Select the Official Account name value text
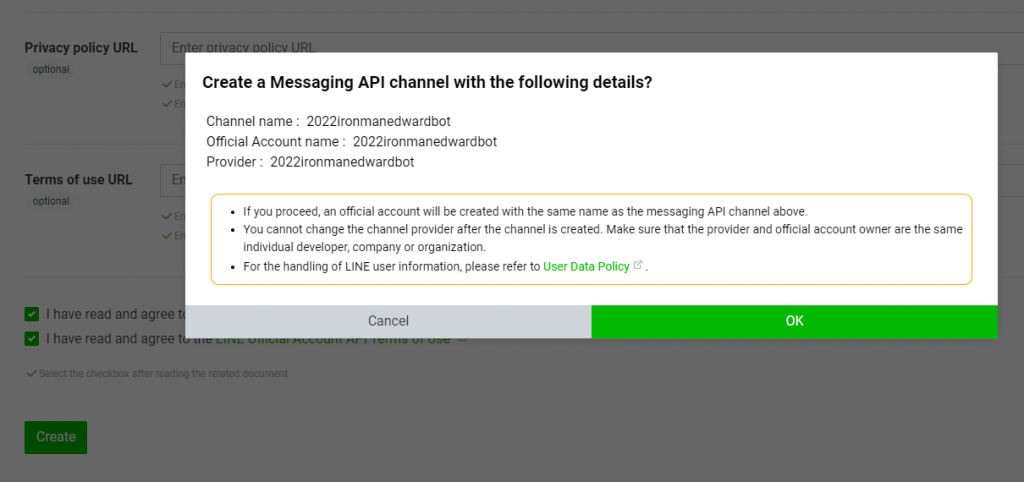The image size is (1024, 482). point(425,141)
